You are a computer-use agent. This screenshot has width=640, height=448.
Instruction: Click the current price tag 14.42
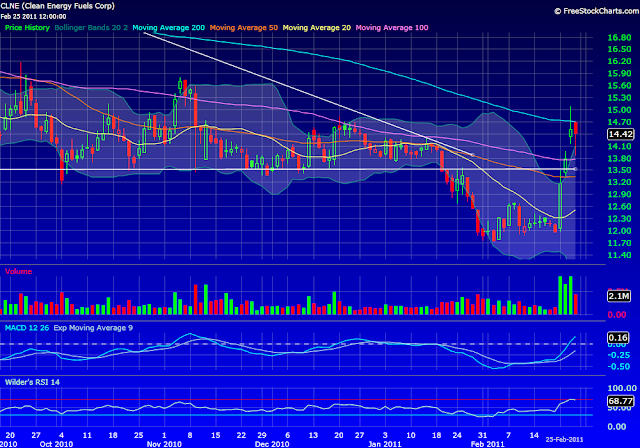click(620, 134)
